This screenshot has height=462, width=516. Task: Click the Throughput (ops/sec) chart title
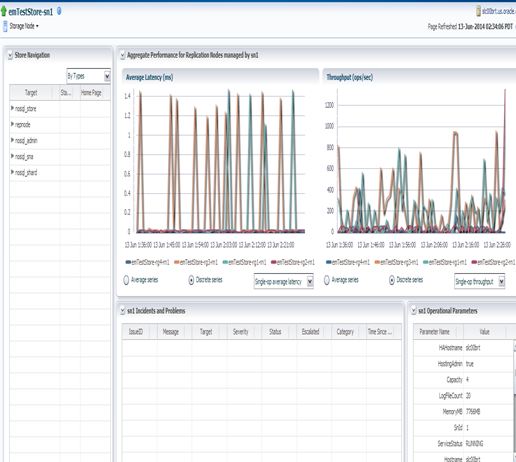(350, 77)
